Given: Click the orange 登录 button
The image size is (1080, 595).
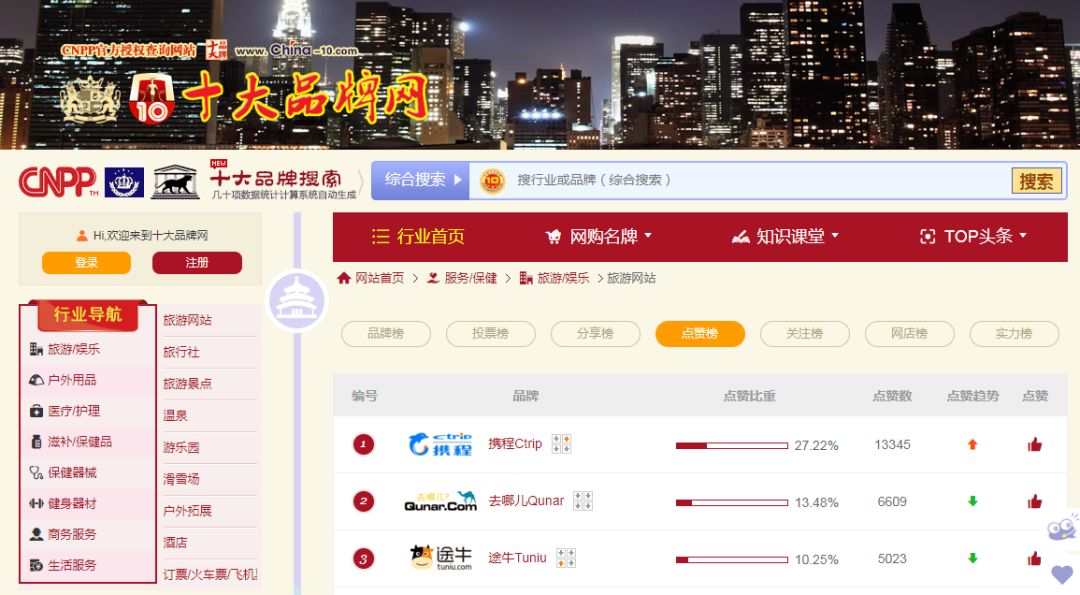Looking at the screenshot, I should (86, 262).
